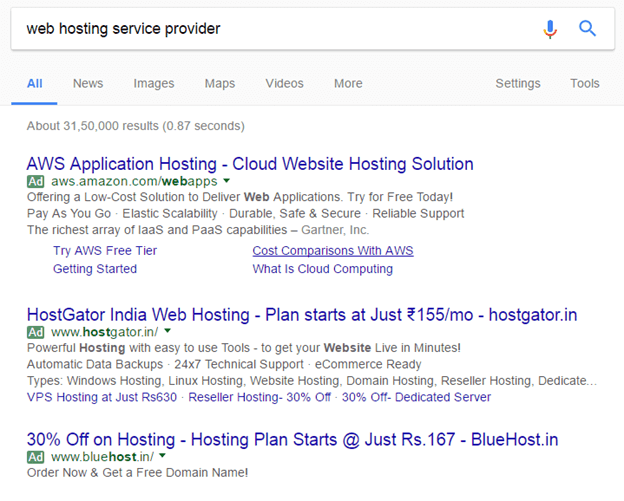Screen dimensions: 624x501
Task: Click the voice search microphone icon
Action: (x=550, y=29)
